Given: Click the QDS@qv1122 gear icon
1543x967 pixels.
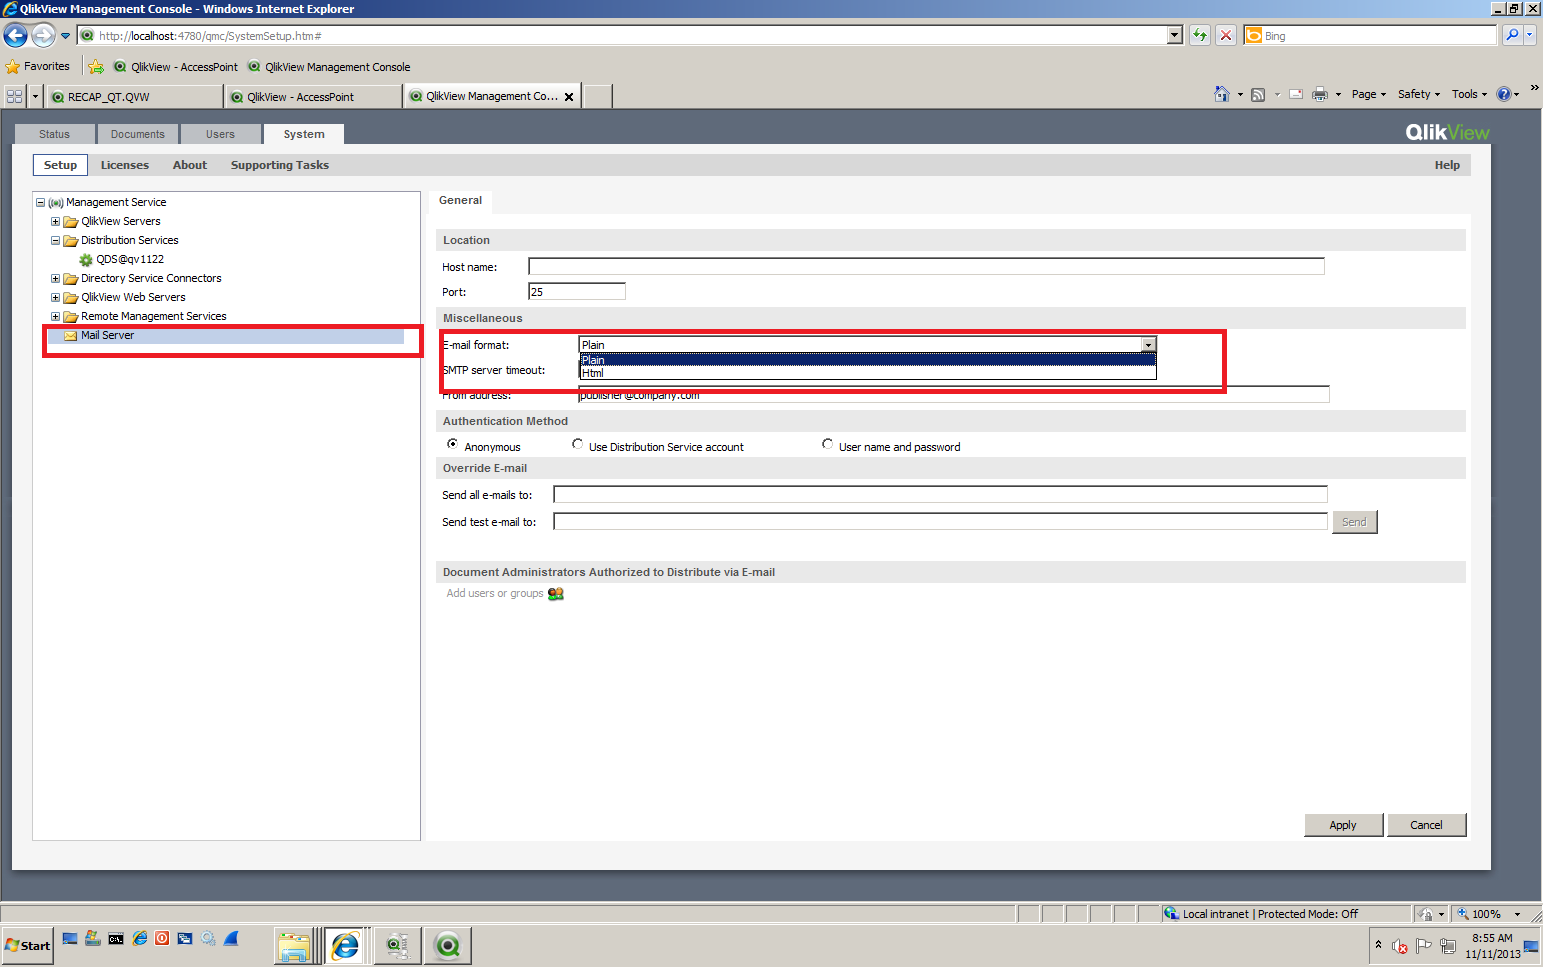Looking at the screenshot, I should 86,260.
